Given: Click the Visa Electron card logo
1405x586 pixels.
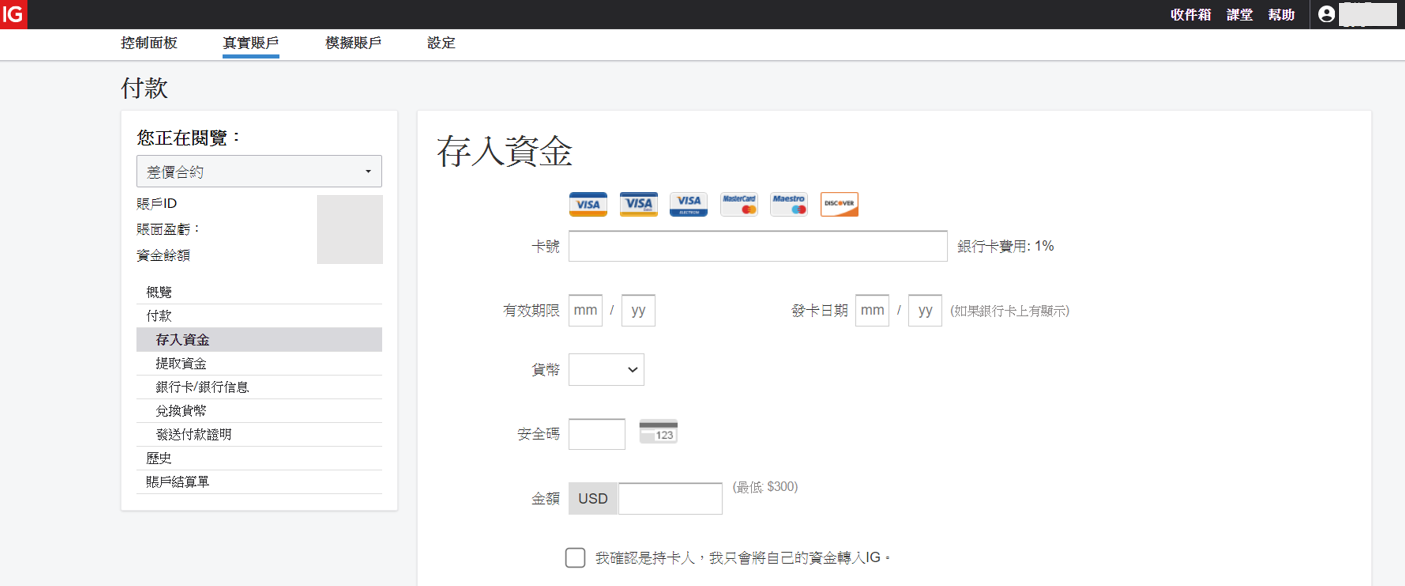Looking at the screenshot, I should coord(689,204).
